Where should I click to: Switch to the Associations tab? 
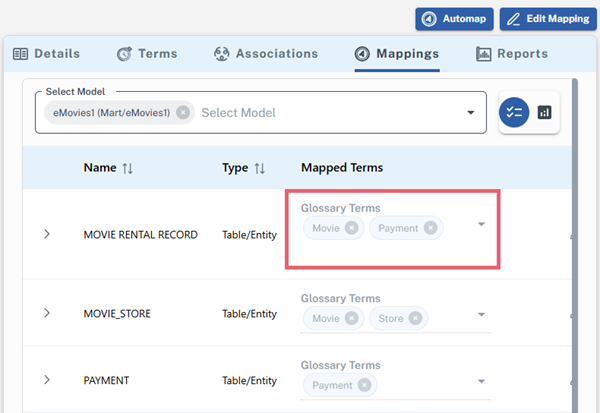tap(266, 54)
